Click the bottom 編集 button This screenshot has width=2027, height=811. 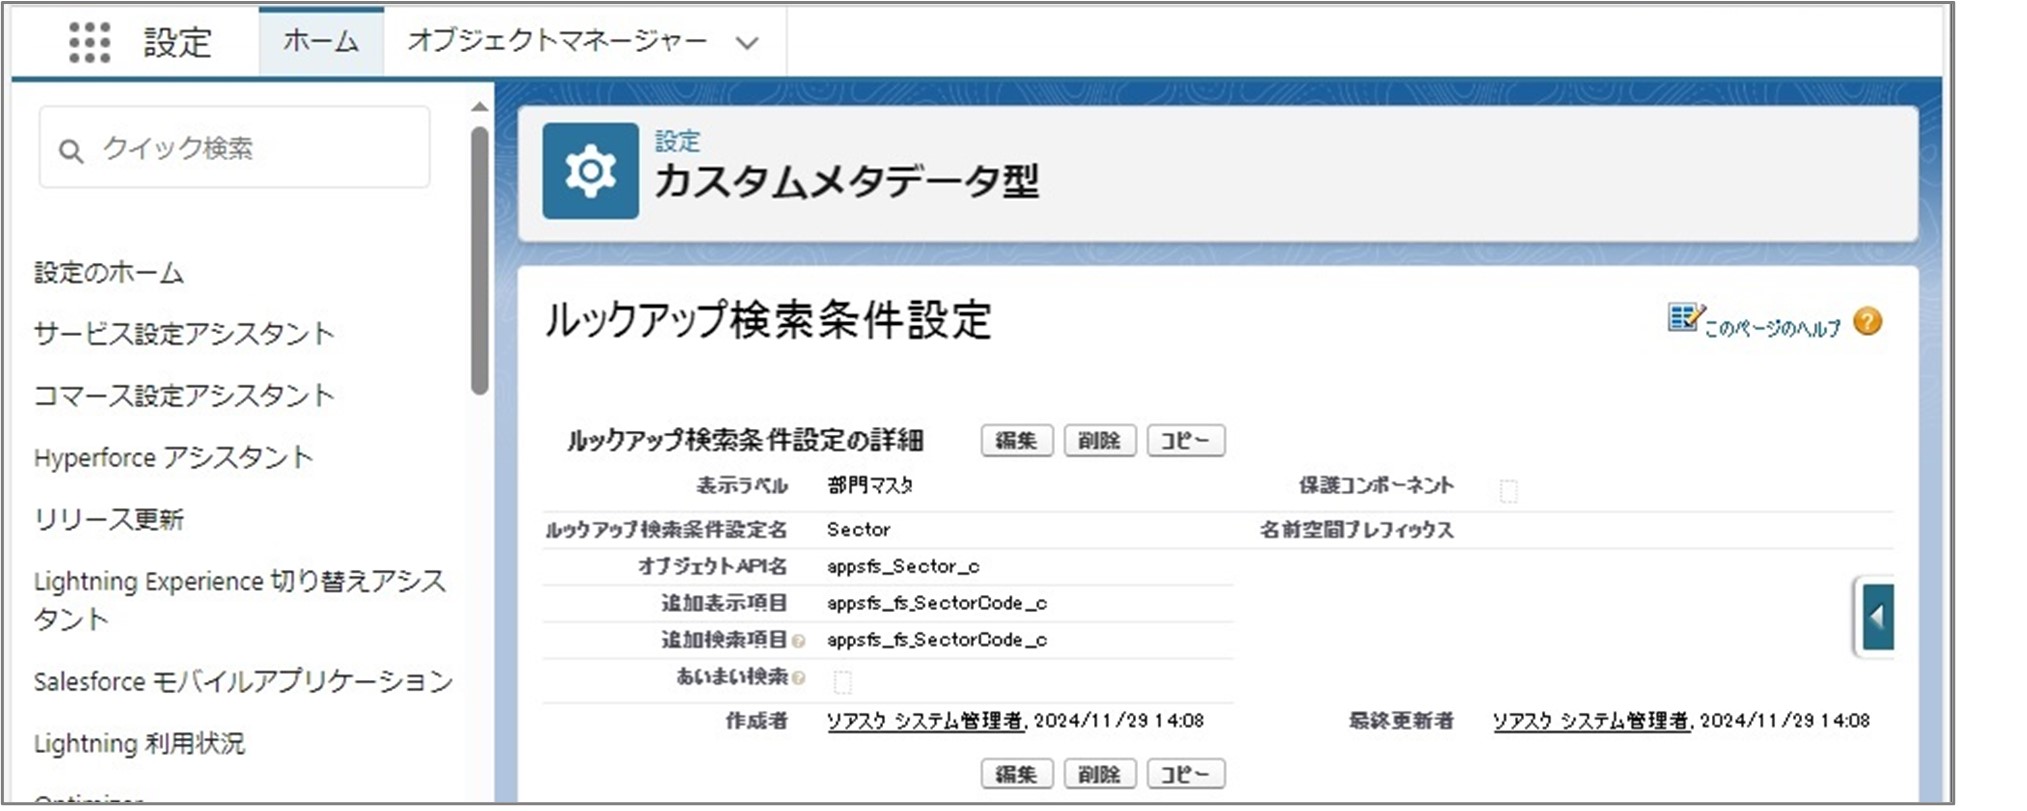click(x=1016, y=774)
